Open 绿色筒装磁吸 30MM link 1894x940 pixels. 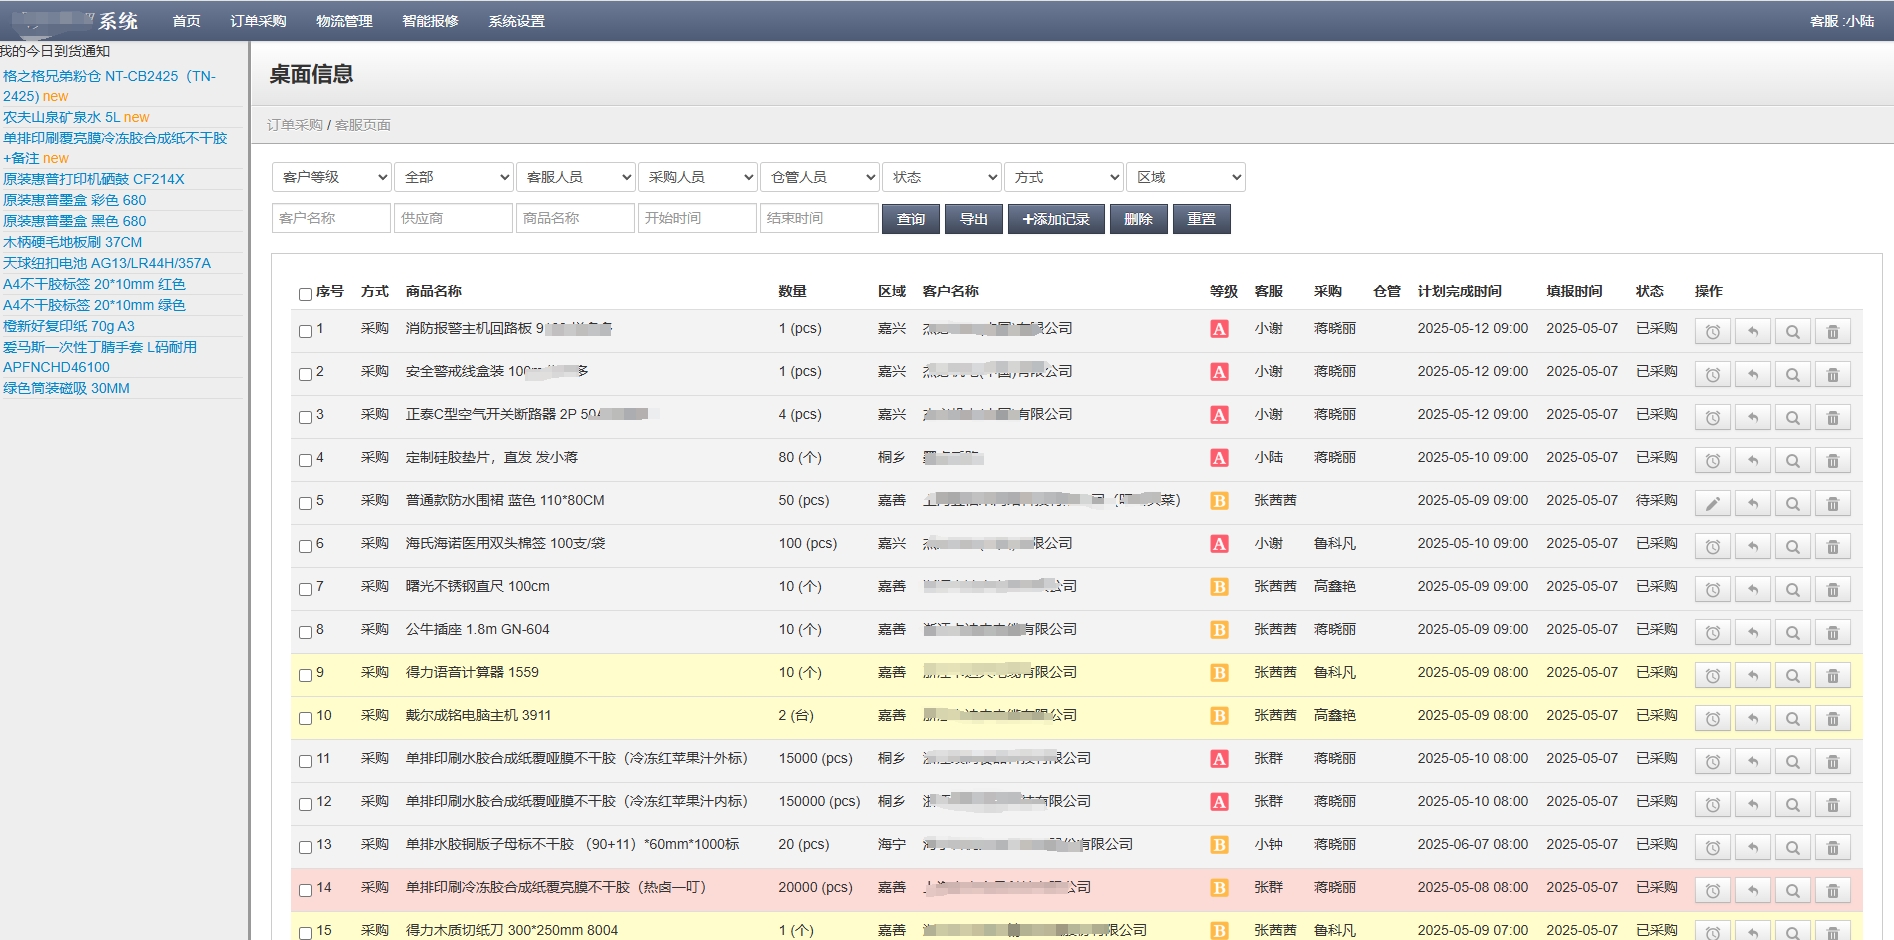coord(66,388)
